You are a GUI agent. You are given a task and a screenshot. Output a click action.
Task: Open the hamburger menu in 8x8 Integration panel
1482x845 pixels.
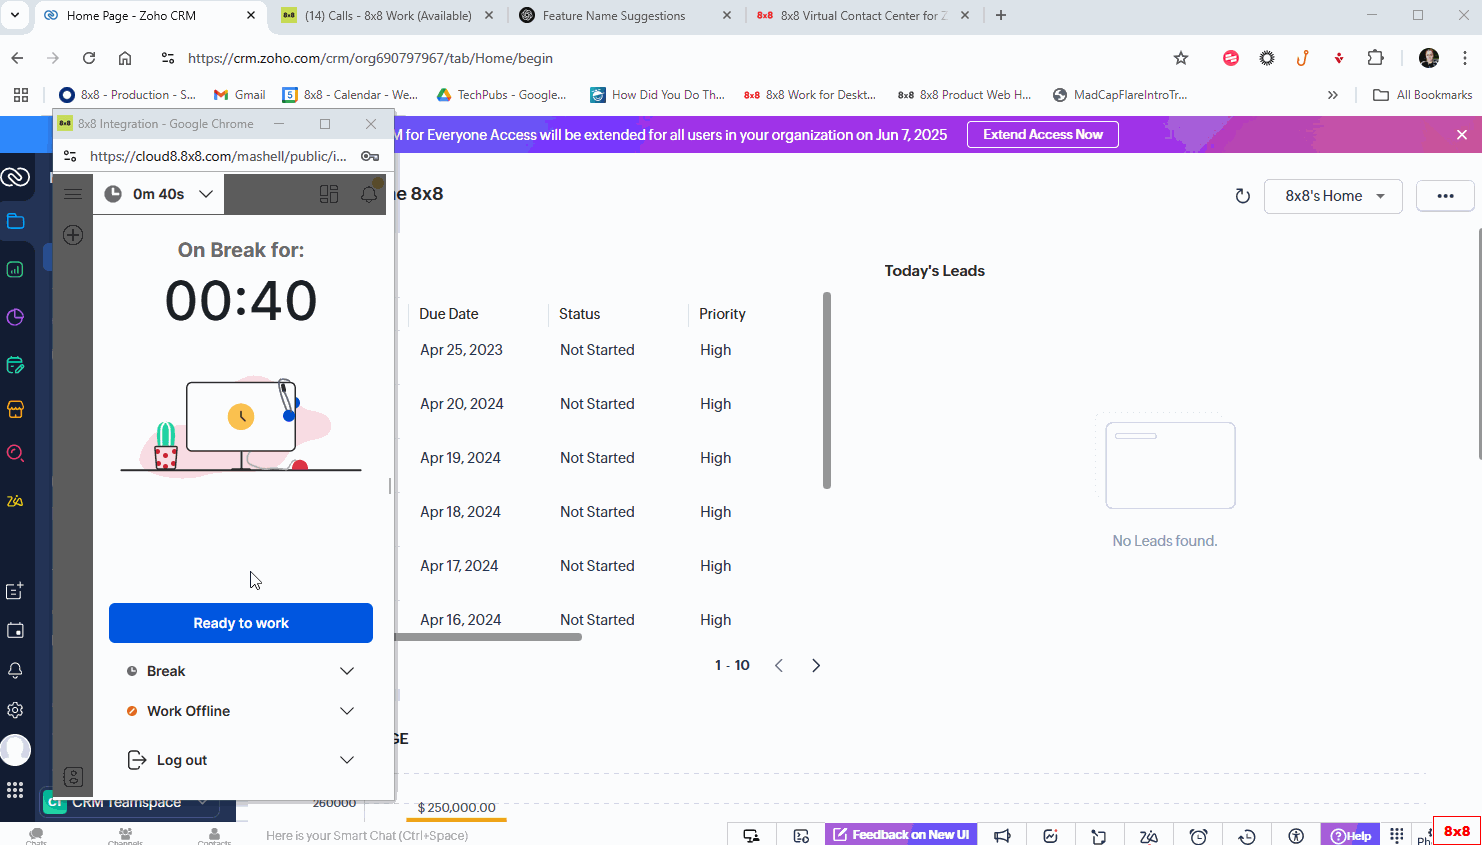[73, 194]
